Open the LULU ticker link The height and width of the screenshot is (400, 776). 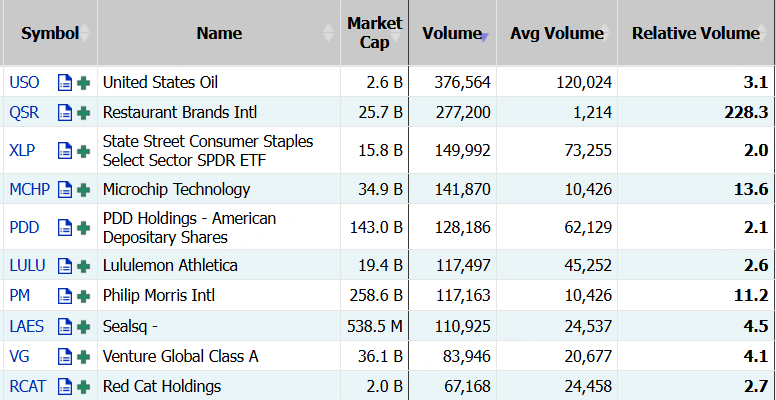pos(27,266)
